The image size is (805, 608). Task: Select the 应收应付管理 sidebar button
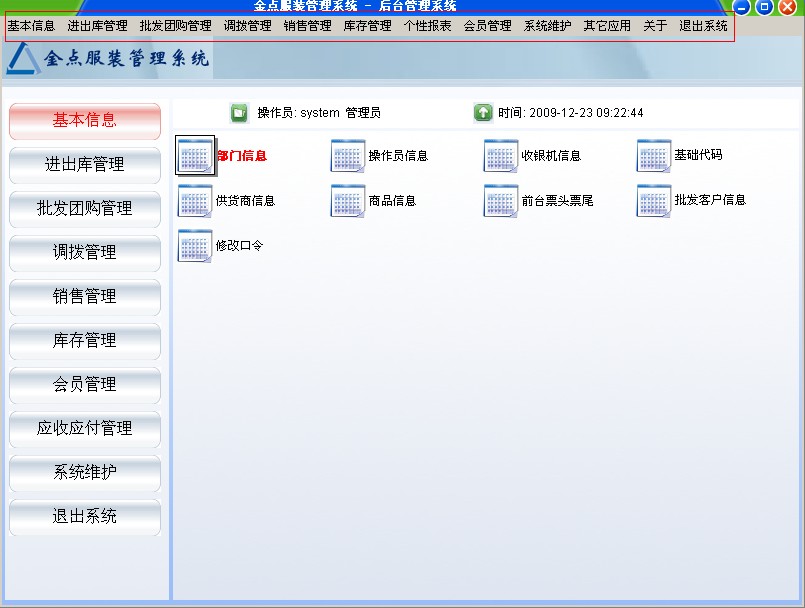coord(85,429)
